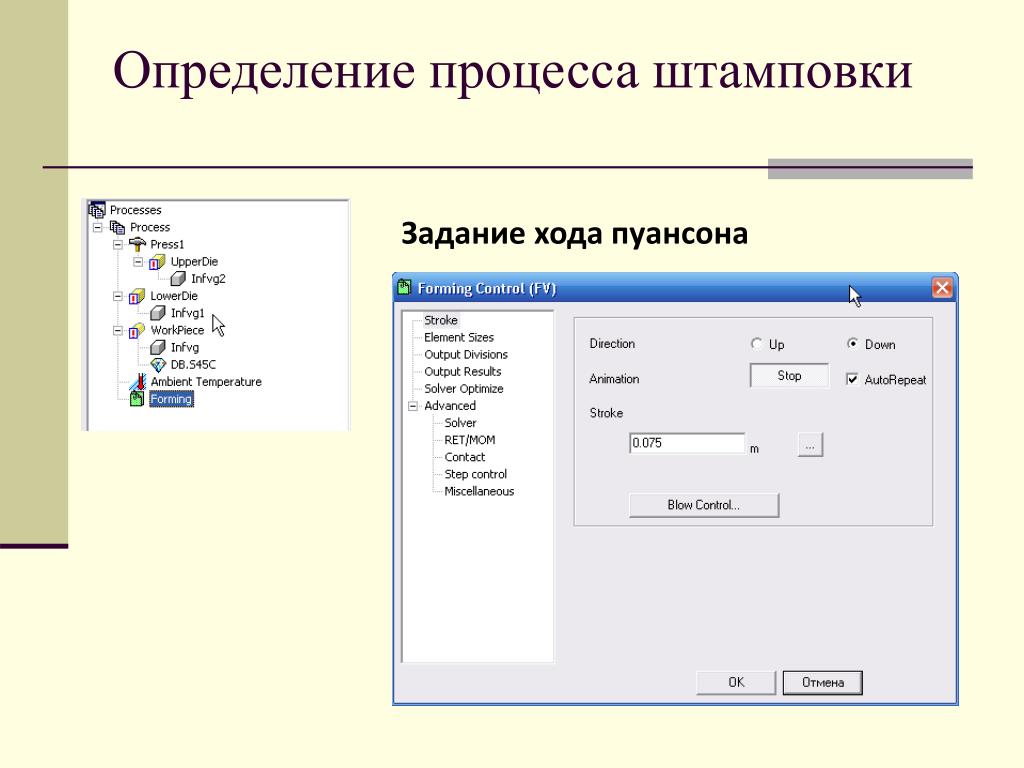This screenshot has height=768, width=1024.
Task: Click the Process node icon
Action: pyautogui.click(x=117, y=227)
